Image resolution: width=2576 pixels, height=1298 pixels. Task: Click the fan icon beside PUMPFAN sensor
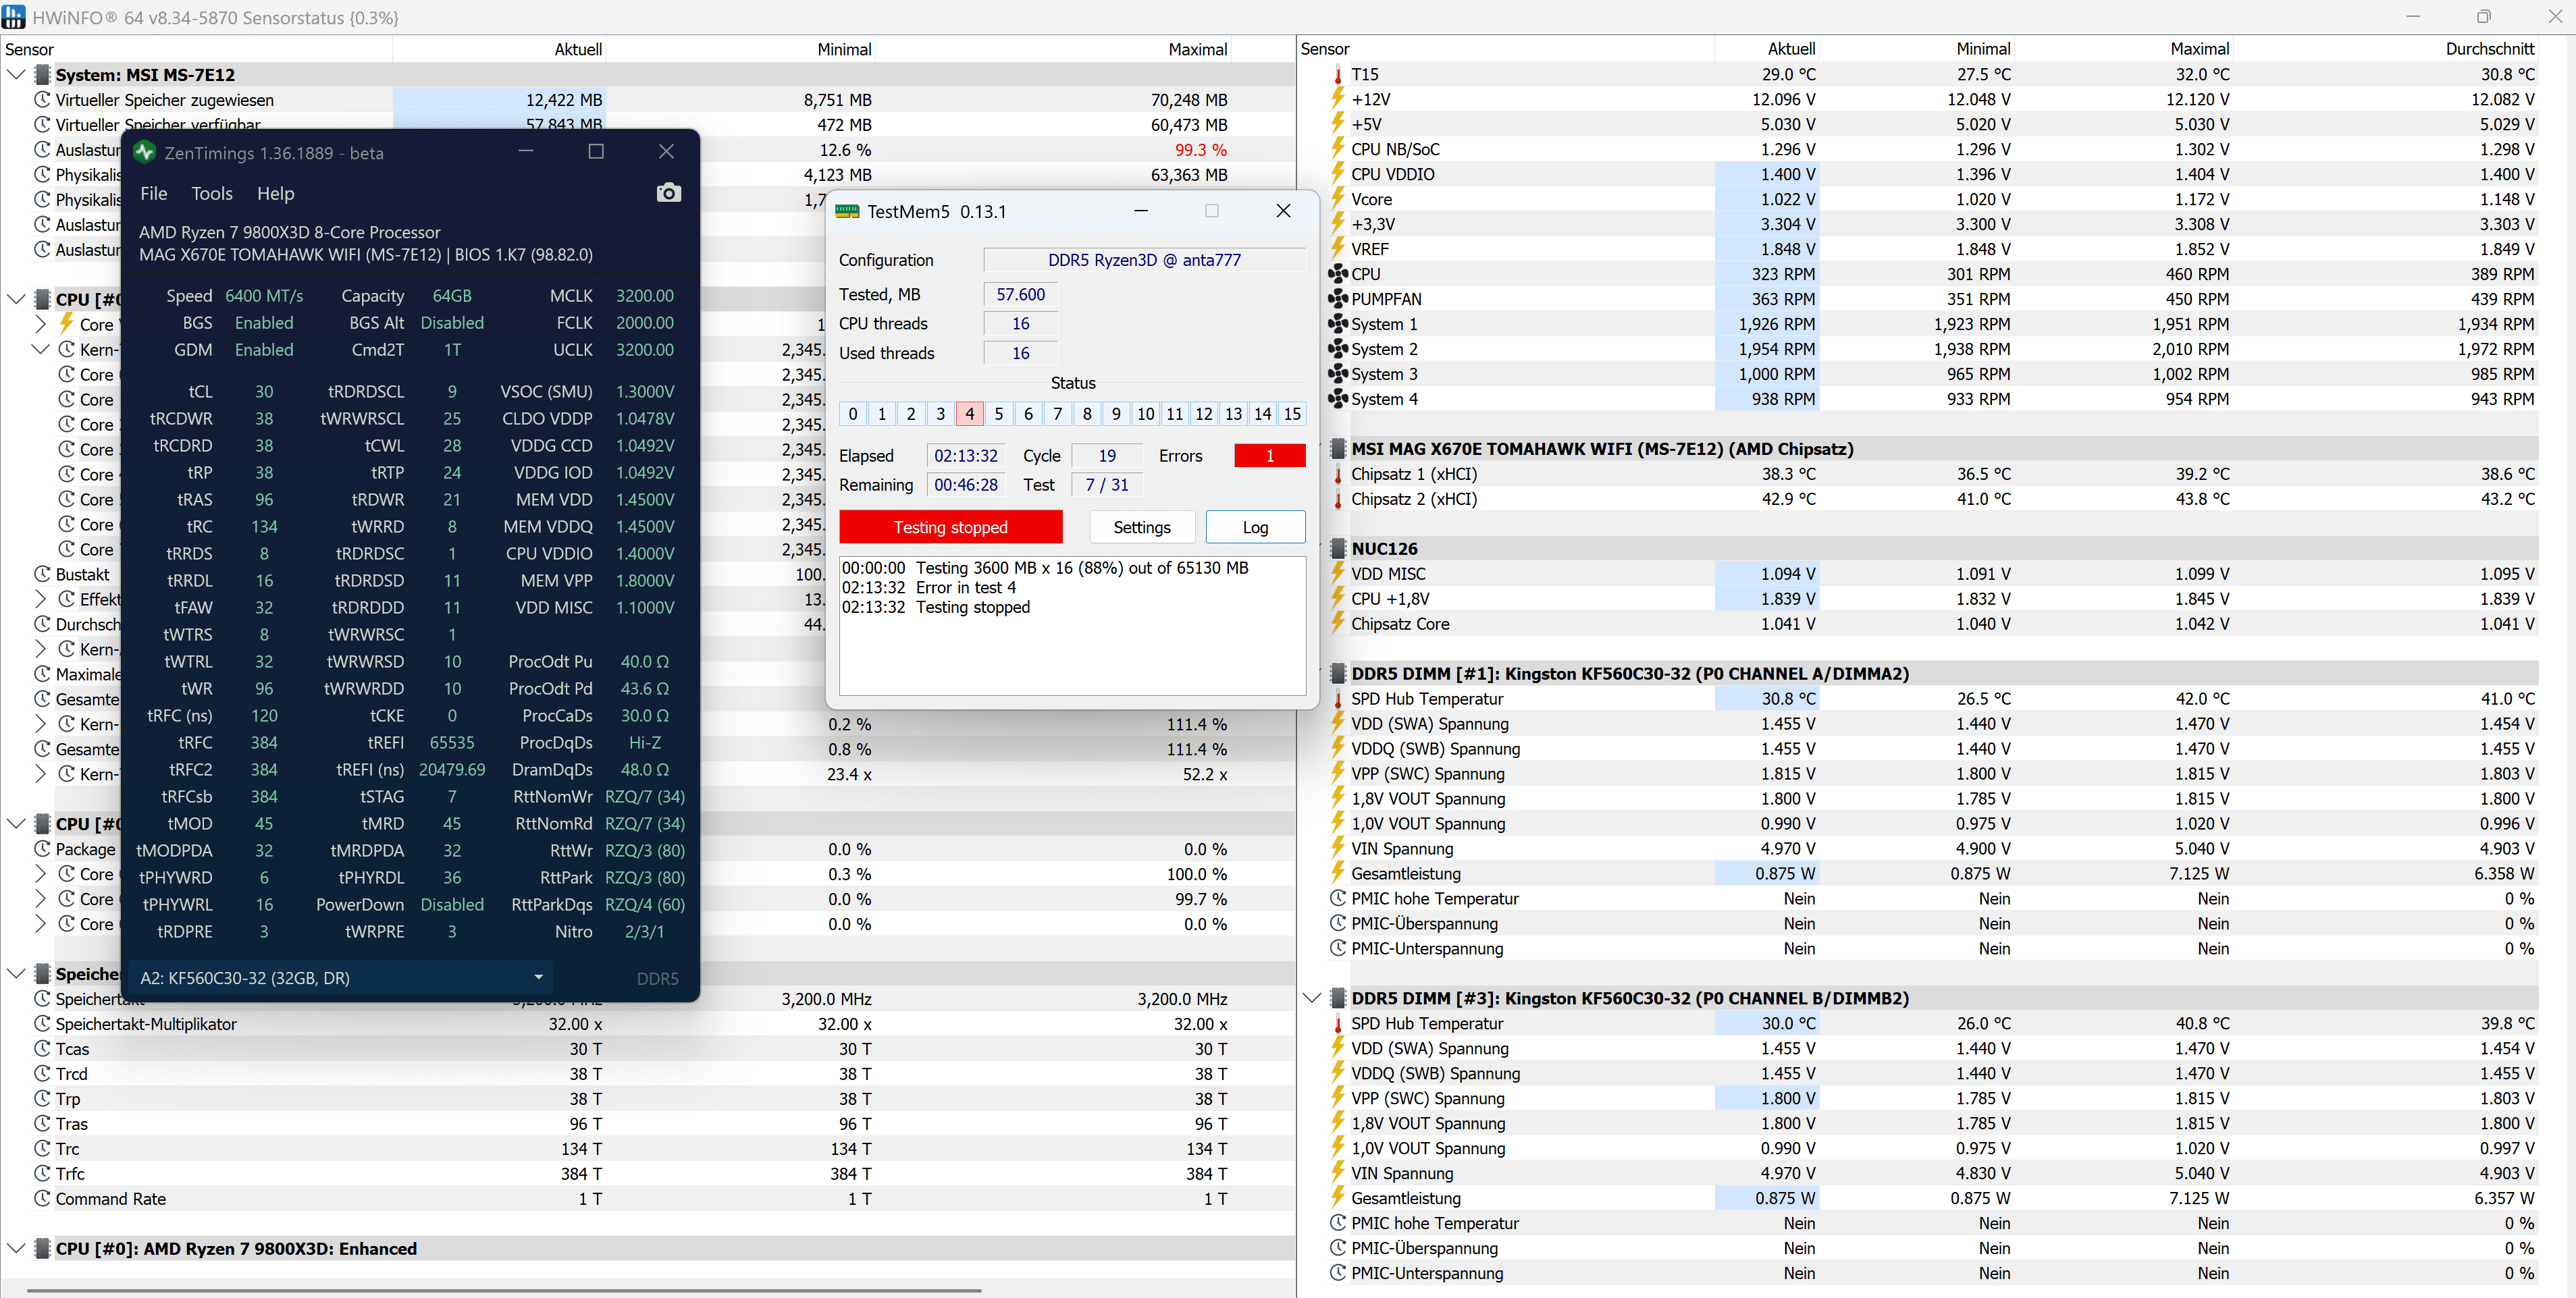1337,299
